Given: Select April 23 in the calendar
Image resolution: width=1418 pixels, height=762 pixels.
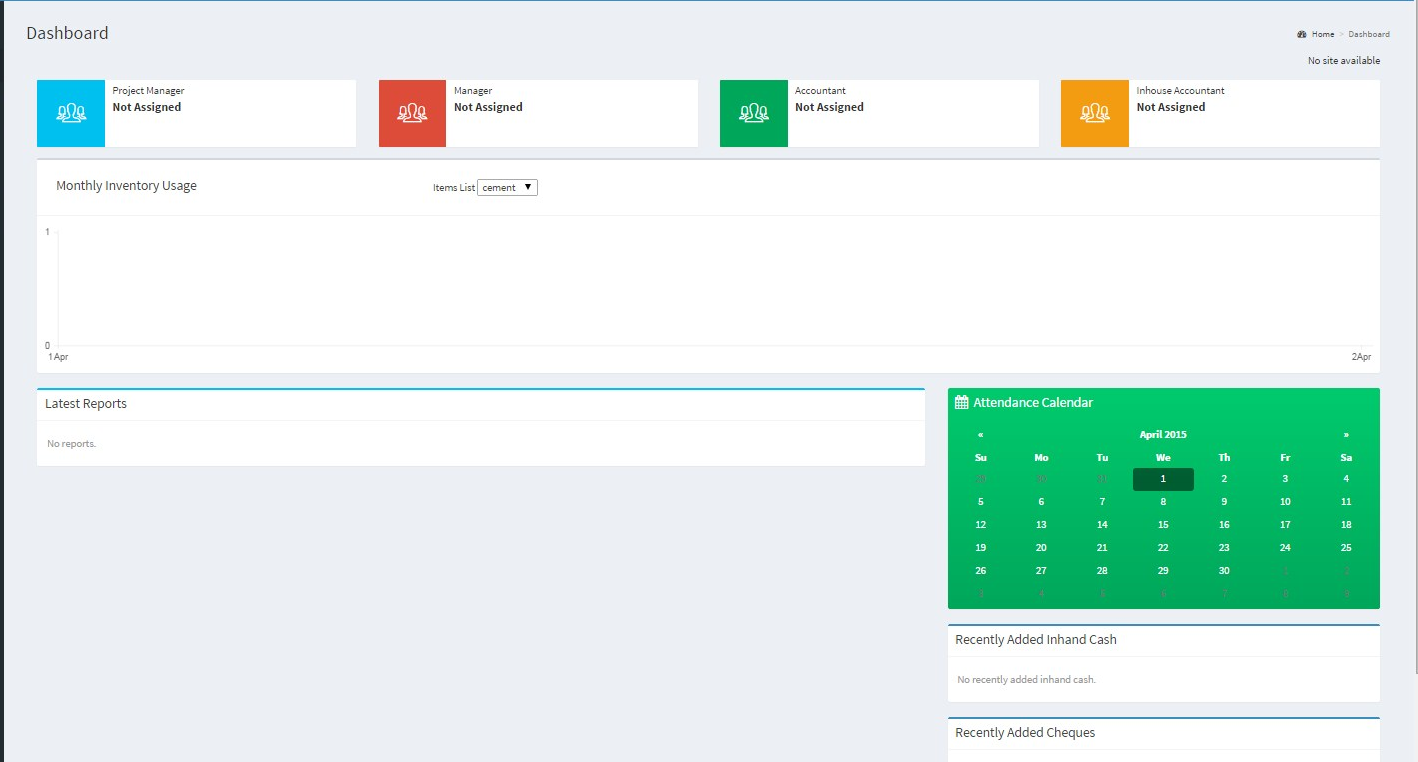Looking at the screenshot, I should click(1224, 548).
